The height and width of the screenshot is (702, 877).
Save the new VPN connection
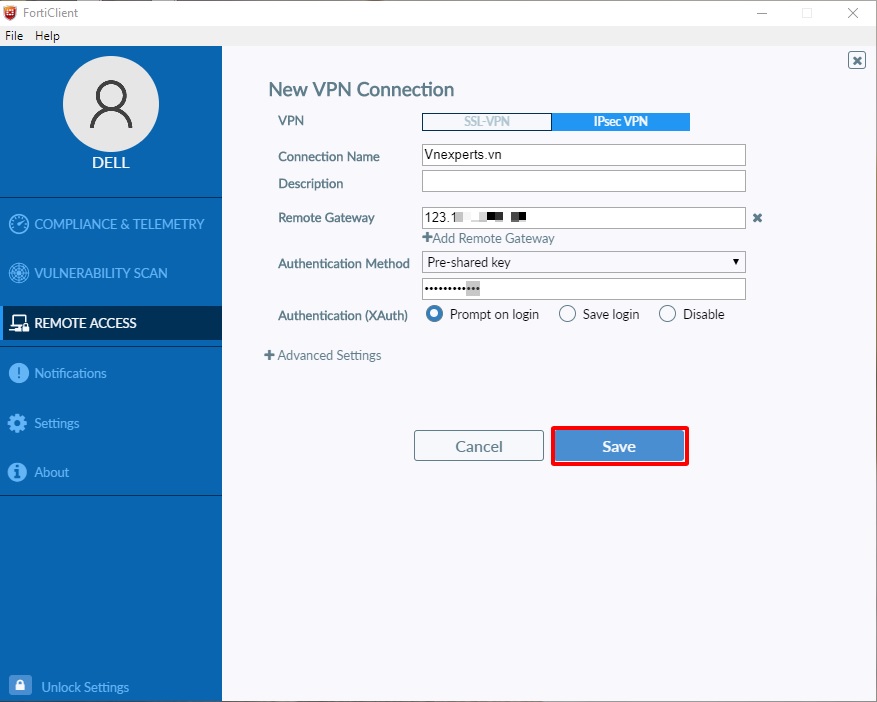pos(619,446)
